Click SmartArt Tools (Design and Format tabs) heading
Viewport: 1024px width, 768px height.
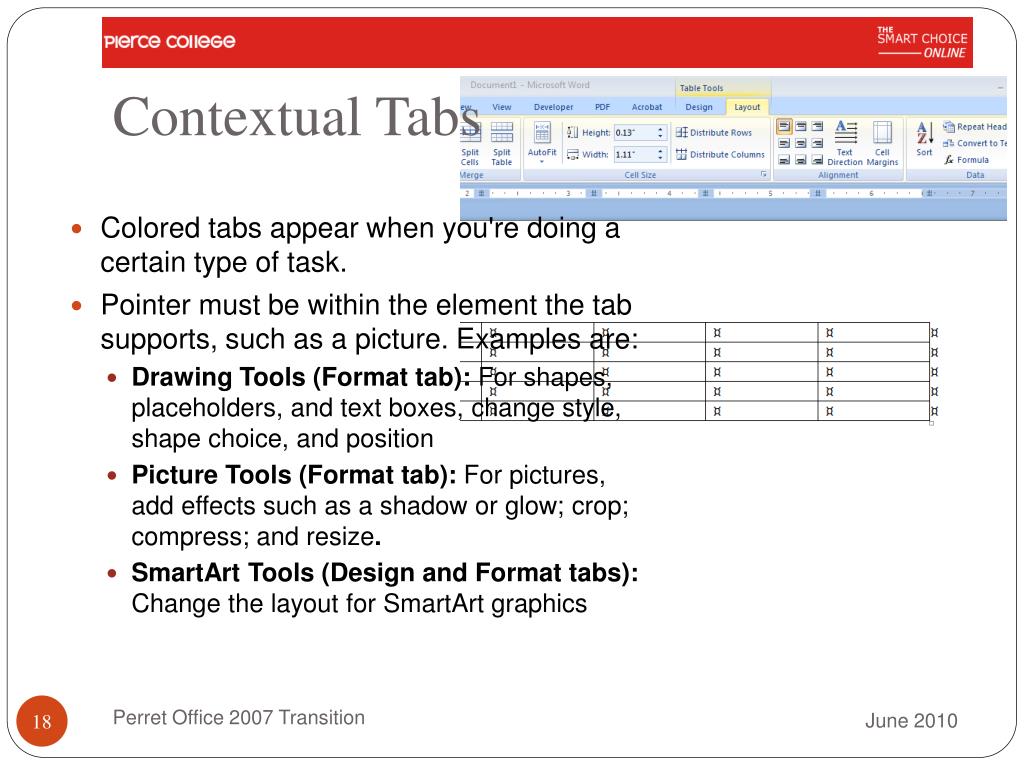(385, 573)
